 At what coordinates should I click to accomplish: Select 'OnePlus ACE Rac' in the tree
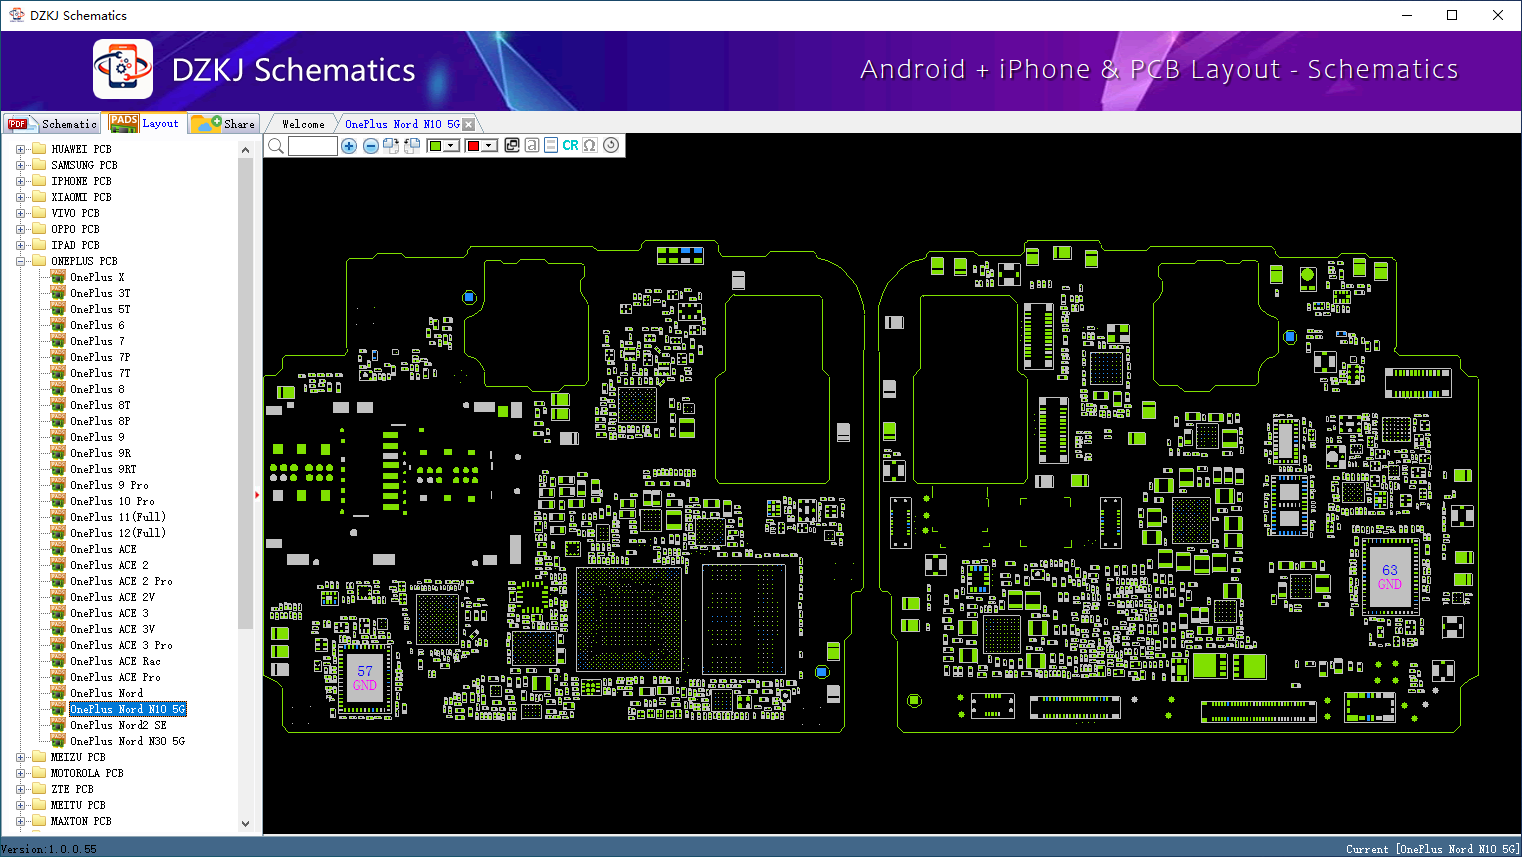[x=115, y=661]
